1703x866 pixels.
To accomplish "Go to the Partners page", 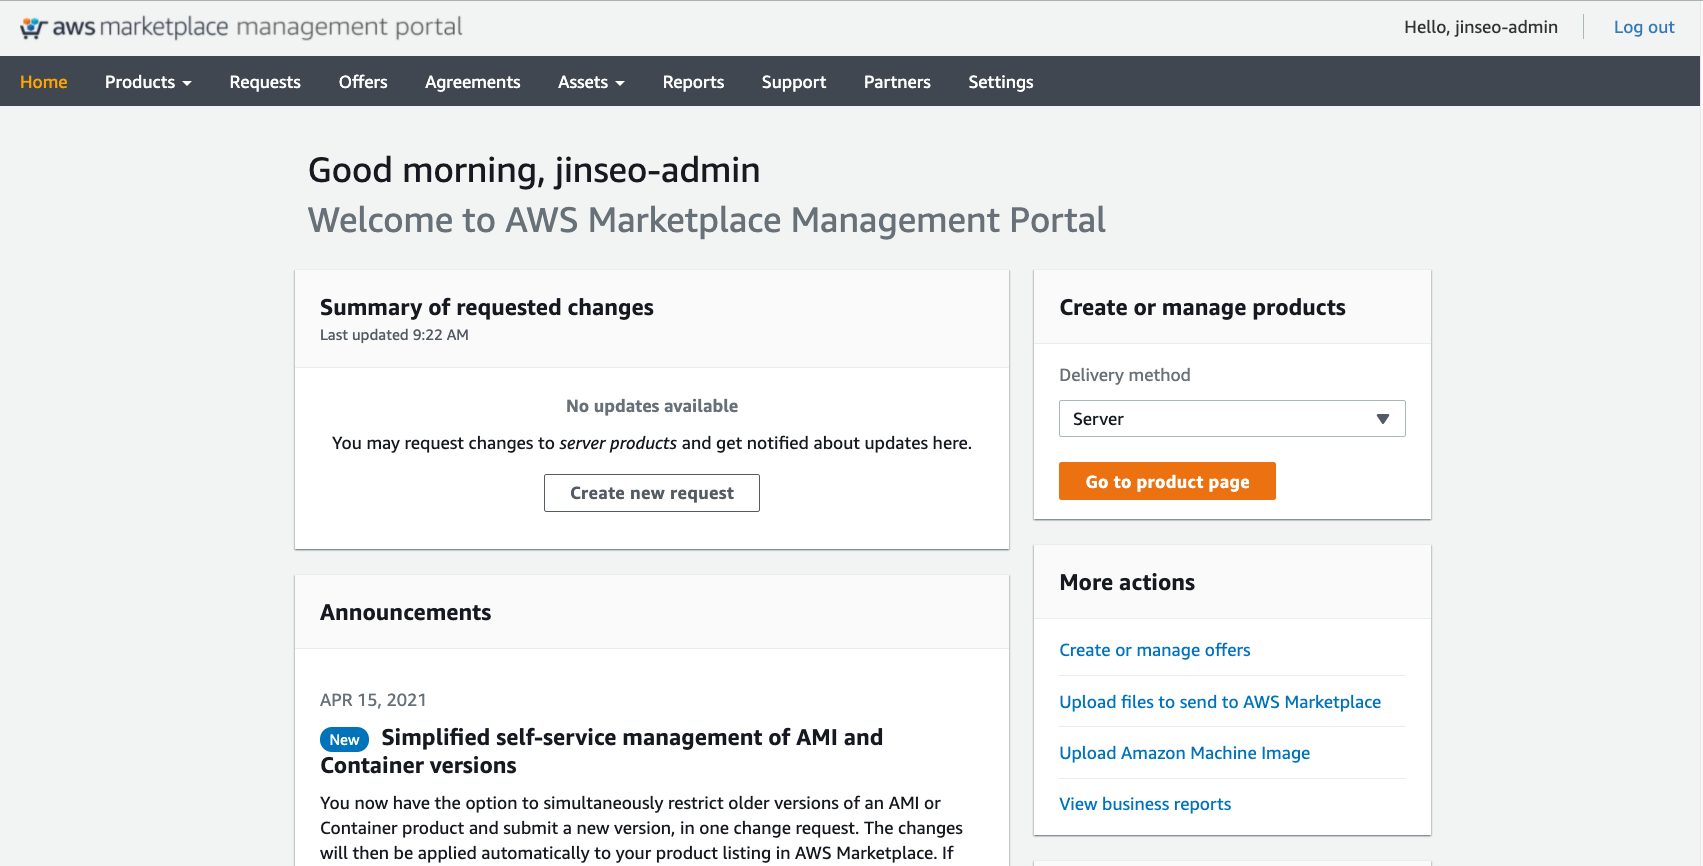I will pos(897,82).
